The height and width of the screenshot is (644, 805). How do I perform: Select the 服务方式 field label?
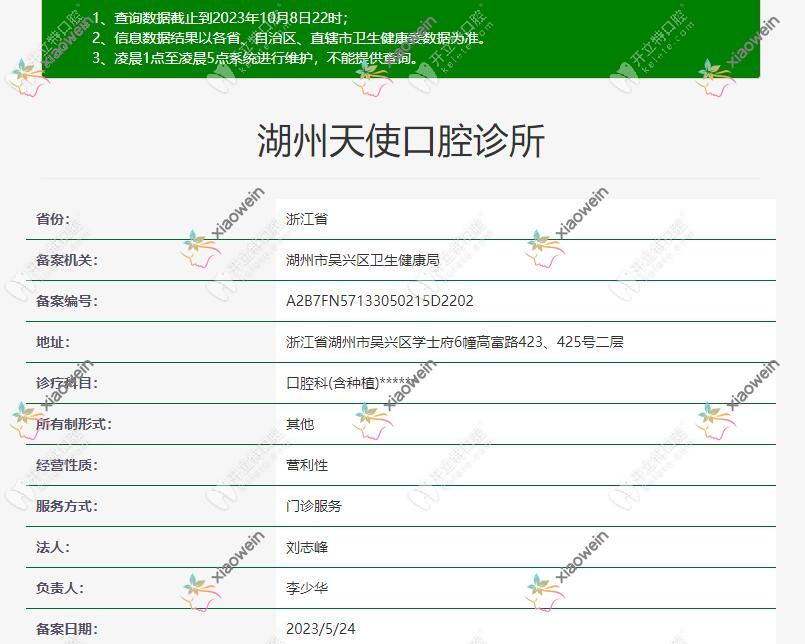pyautogui.click(x=66, y=506)
